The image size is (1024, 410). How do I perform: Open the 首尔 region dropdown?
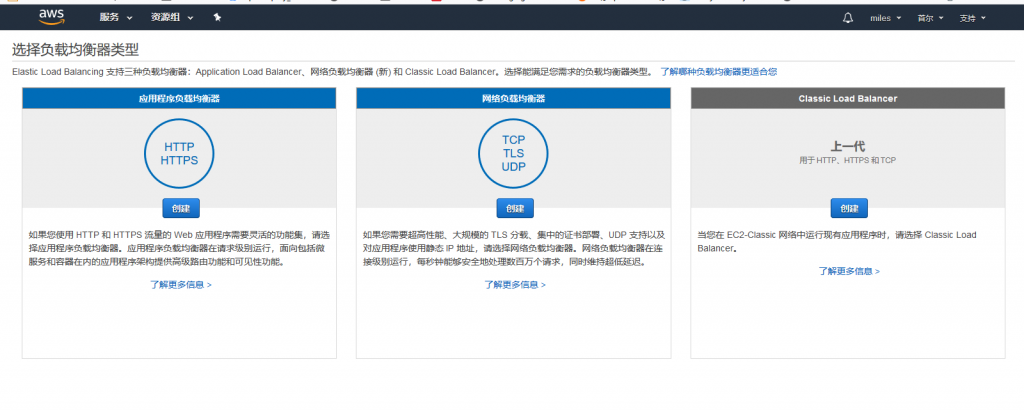(931, 18)
